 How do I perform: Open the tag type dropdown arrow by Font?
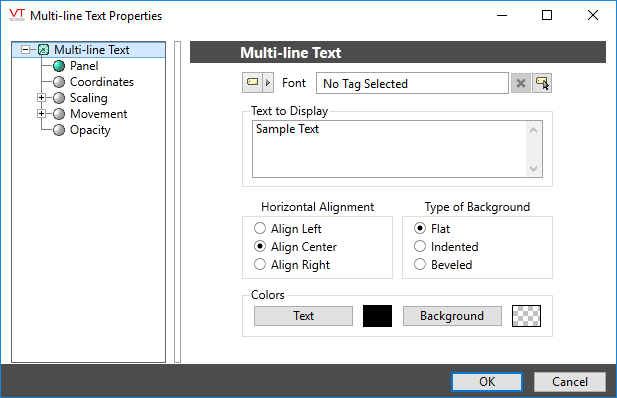(x=268, y=83)
